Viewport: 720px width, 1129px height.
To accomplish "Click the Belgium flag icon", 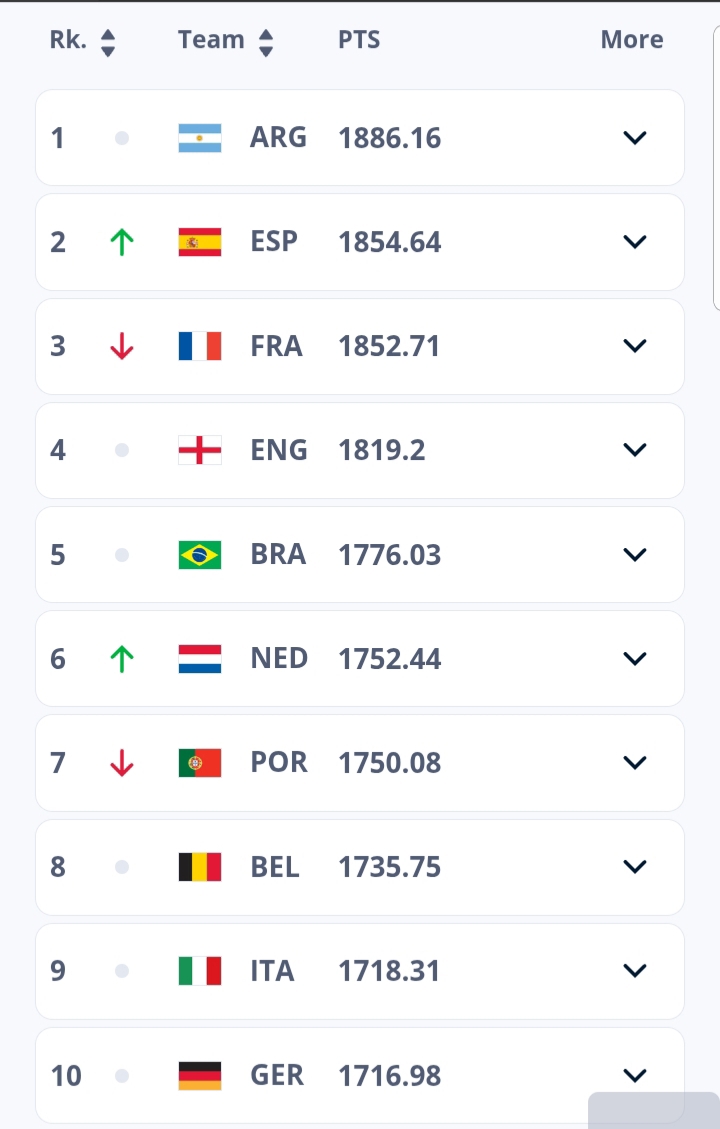I will pyautogui.click(x=200, y=866).
